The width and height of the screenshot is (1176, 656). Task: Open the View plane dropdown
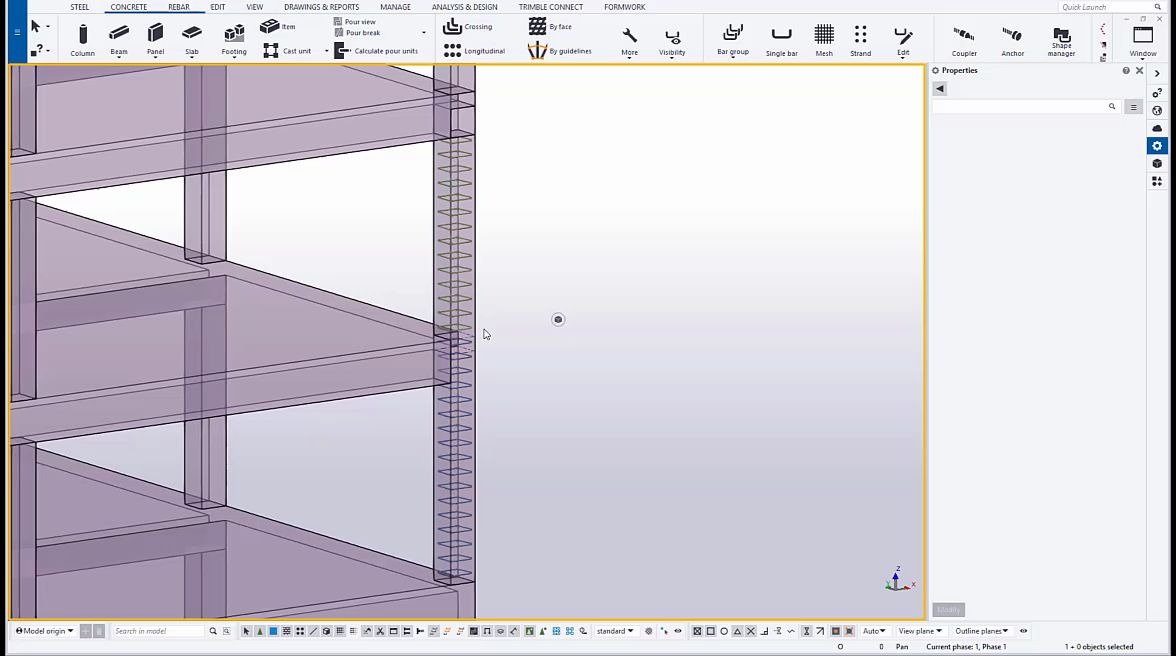pyautogui.click(x=920, y=631)
